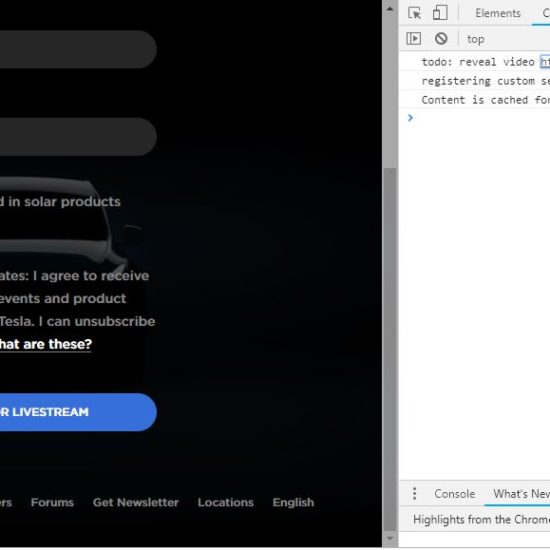550x550 pixels.
Task: Open the top context dropdown
Action: click(475, 39)
